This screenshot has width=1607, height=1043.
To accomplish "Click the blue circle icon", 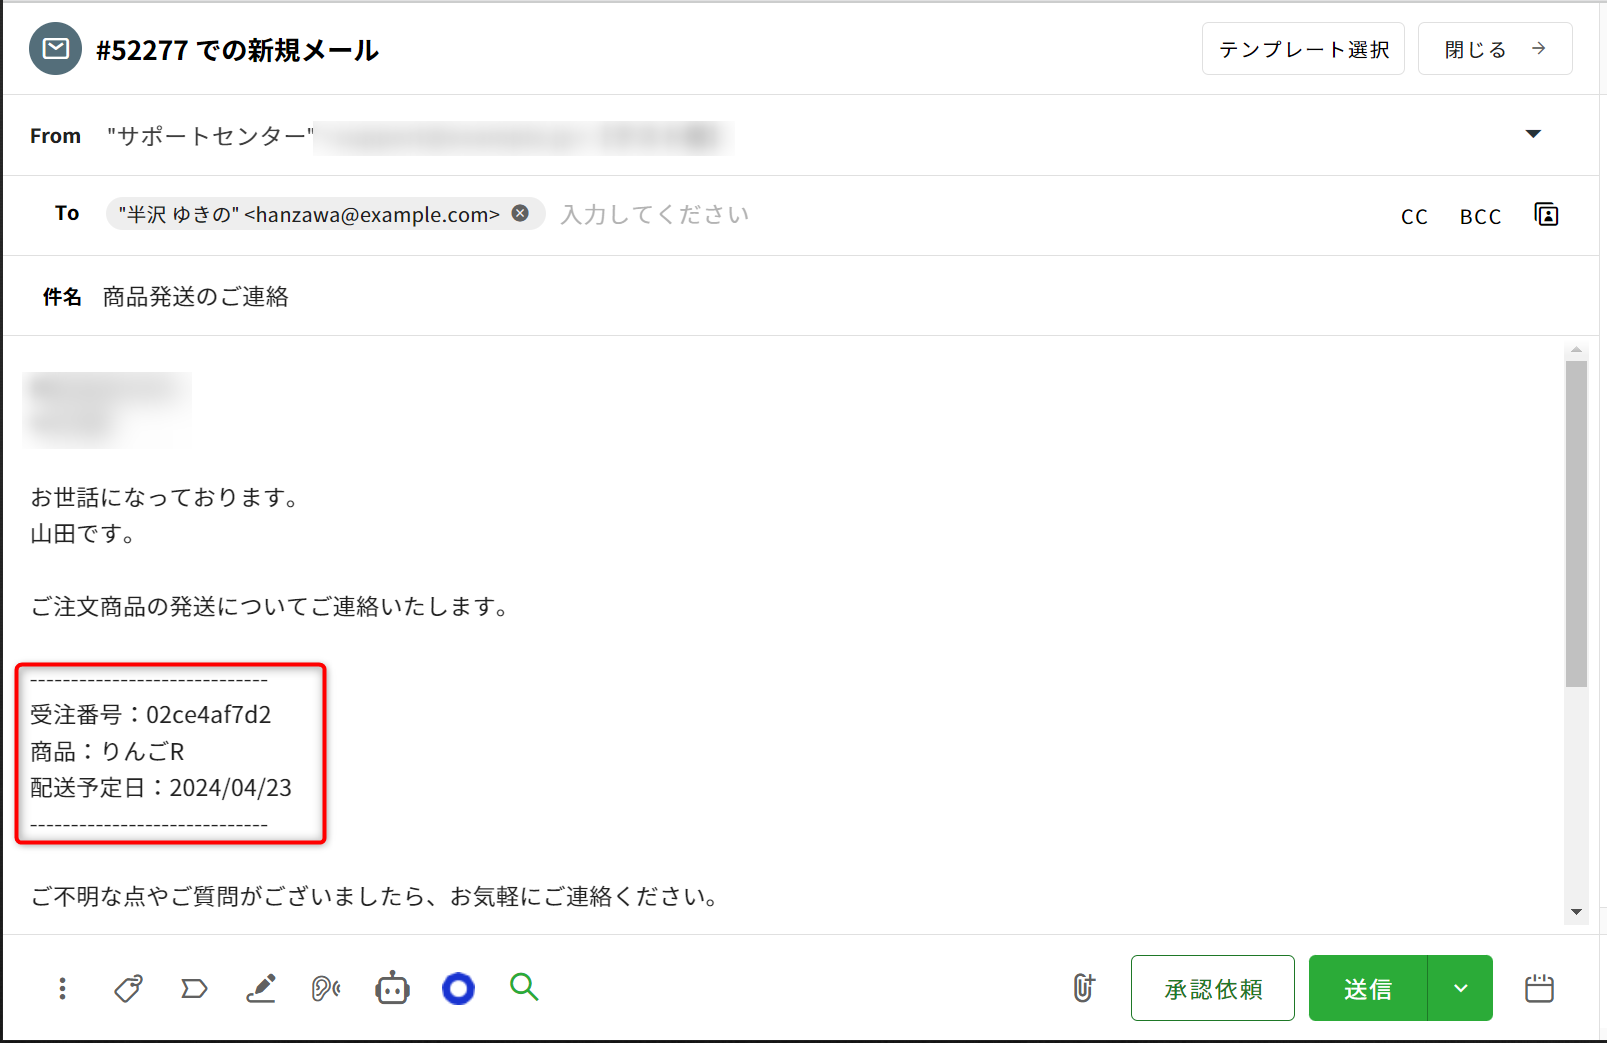I will pos(458,989).
